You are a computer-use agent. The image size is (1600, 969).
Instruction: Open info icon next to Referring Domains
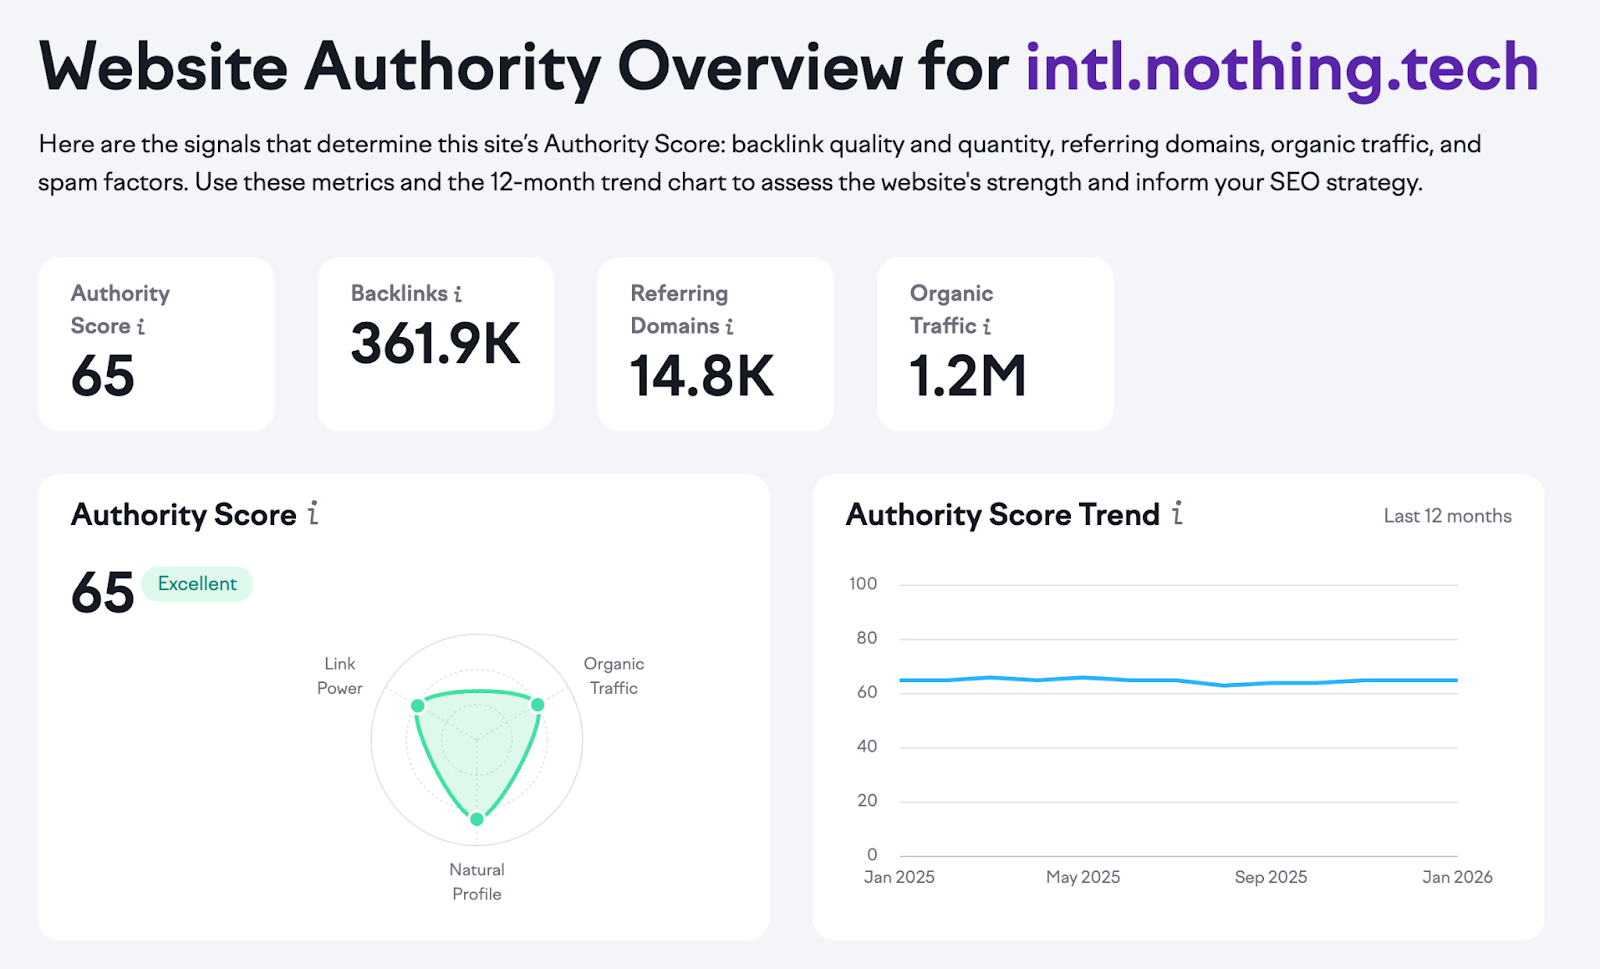[730, 327]
